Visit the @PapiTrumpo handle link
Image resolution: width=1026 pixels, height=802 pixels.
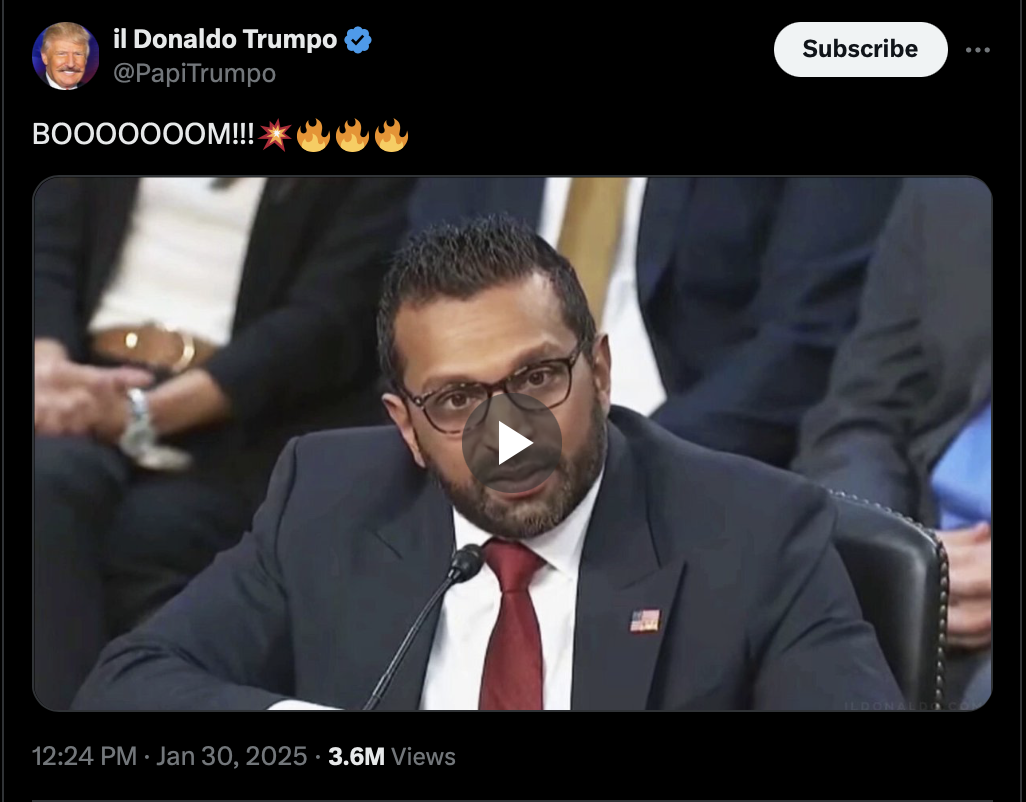[194, 73]
